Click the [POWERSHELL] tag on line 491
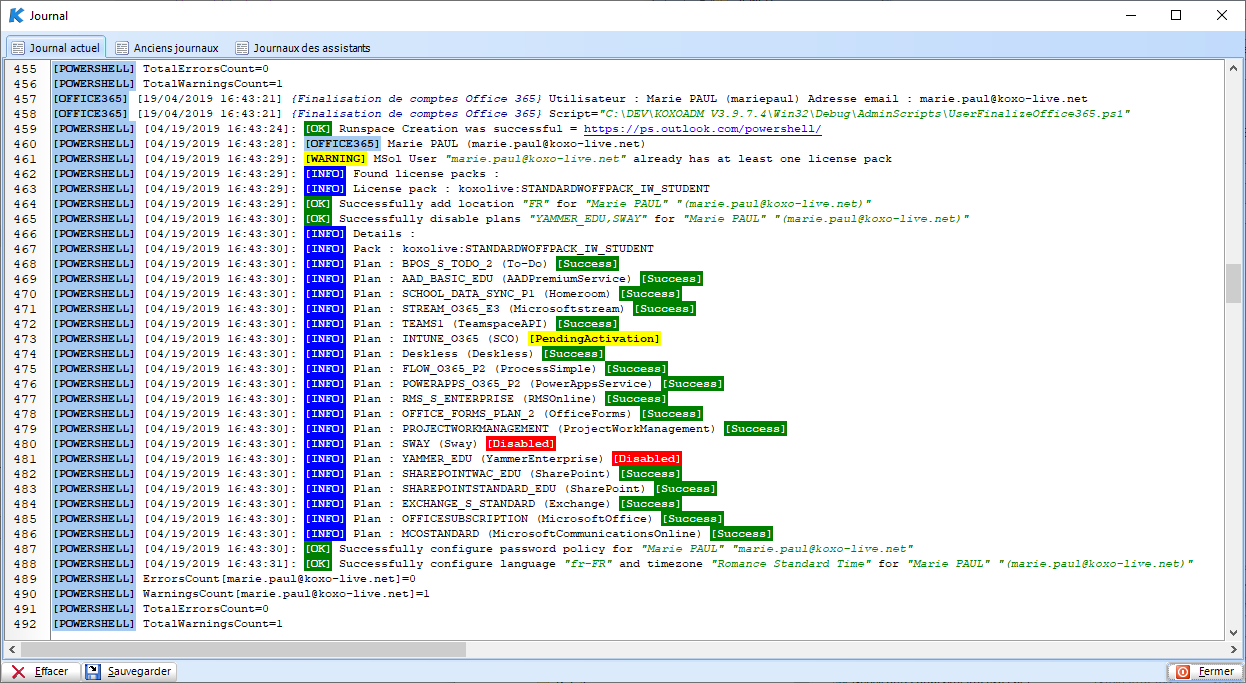The height and width of the screenshot is (683, 1246). tap(93, 609)
